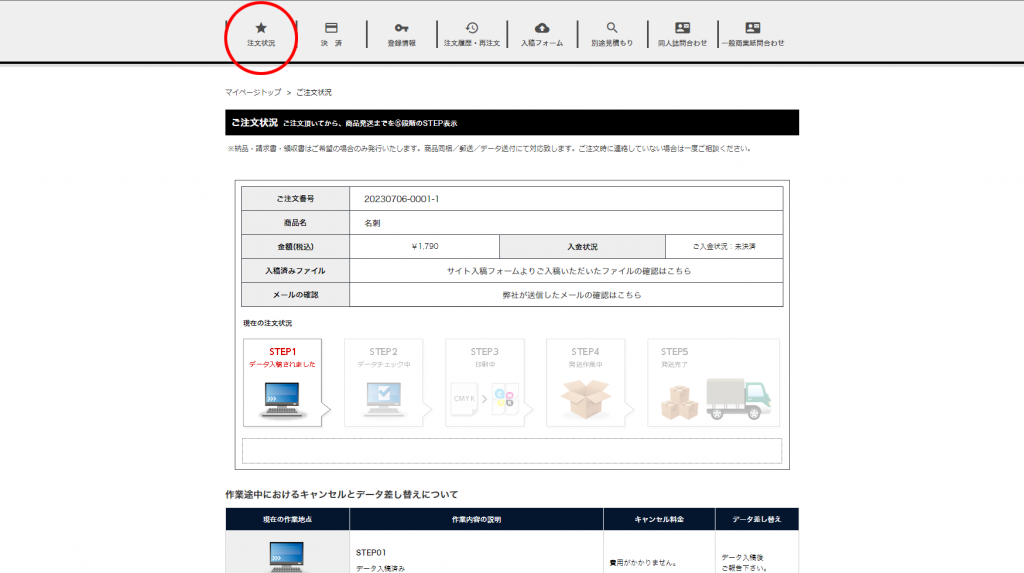Open the submitted file confirmation link
This screenshot has width=1024, height=573.
pyautogui.click(x=568, y=271)
